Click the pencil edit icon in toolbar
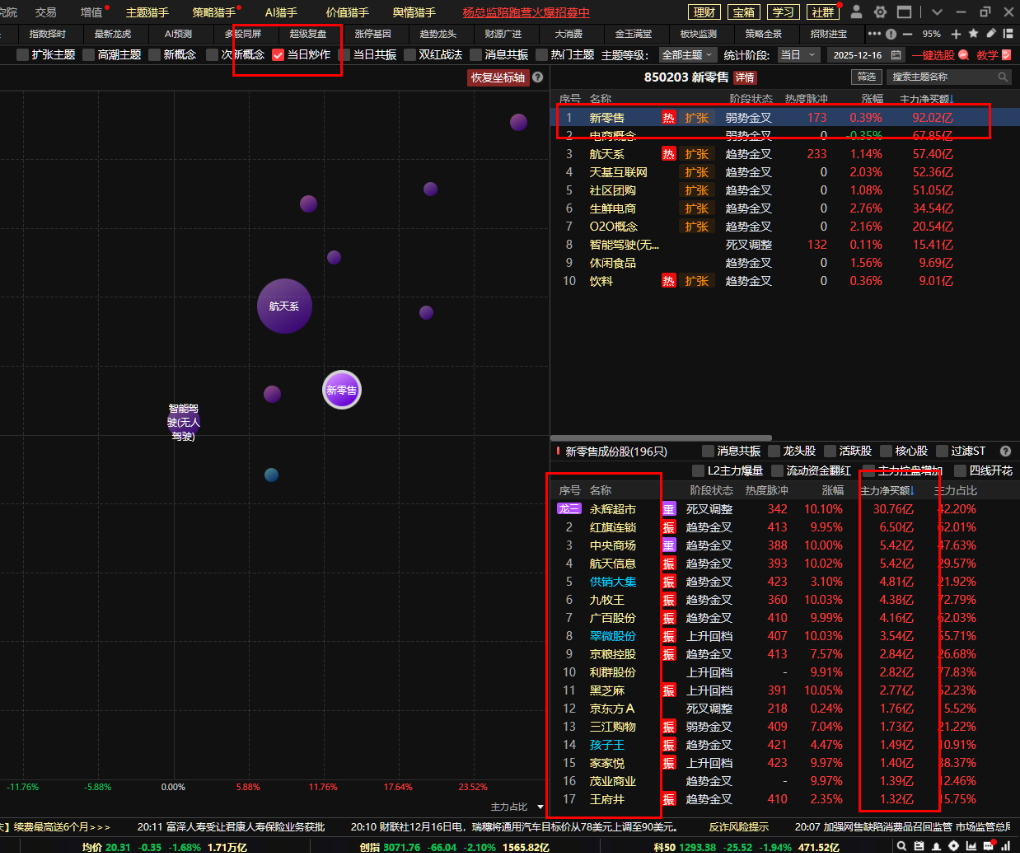The width and height of the screenshot is (1020, 853). [990, 33]
